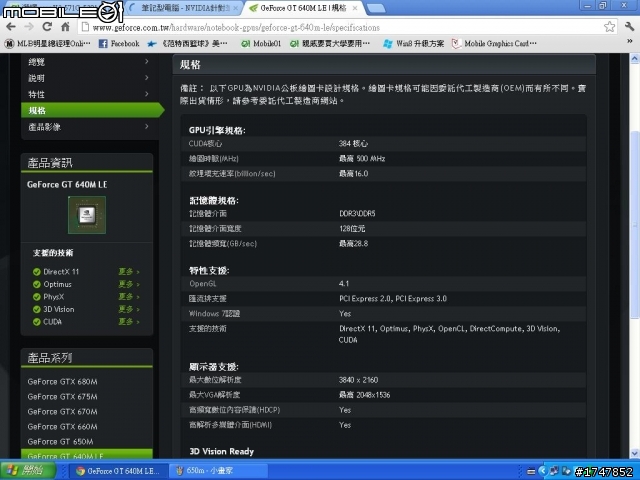Select 說明 in the side menu
This screenshot has height=480, width=640.
click(x=88, y=78)
